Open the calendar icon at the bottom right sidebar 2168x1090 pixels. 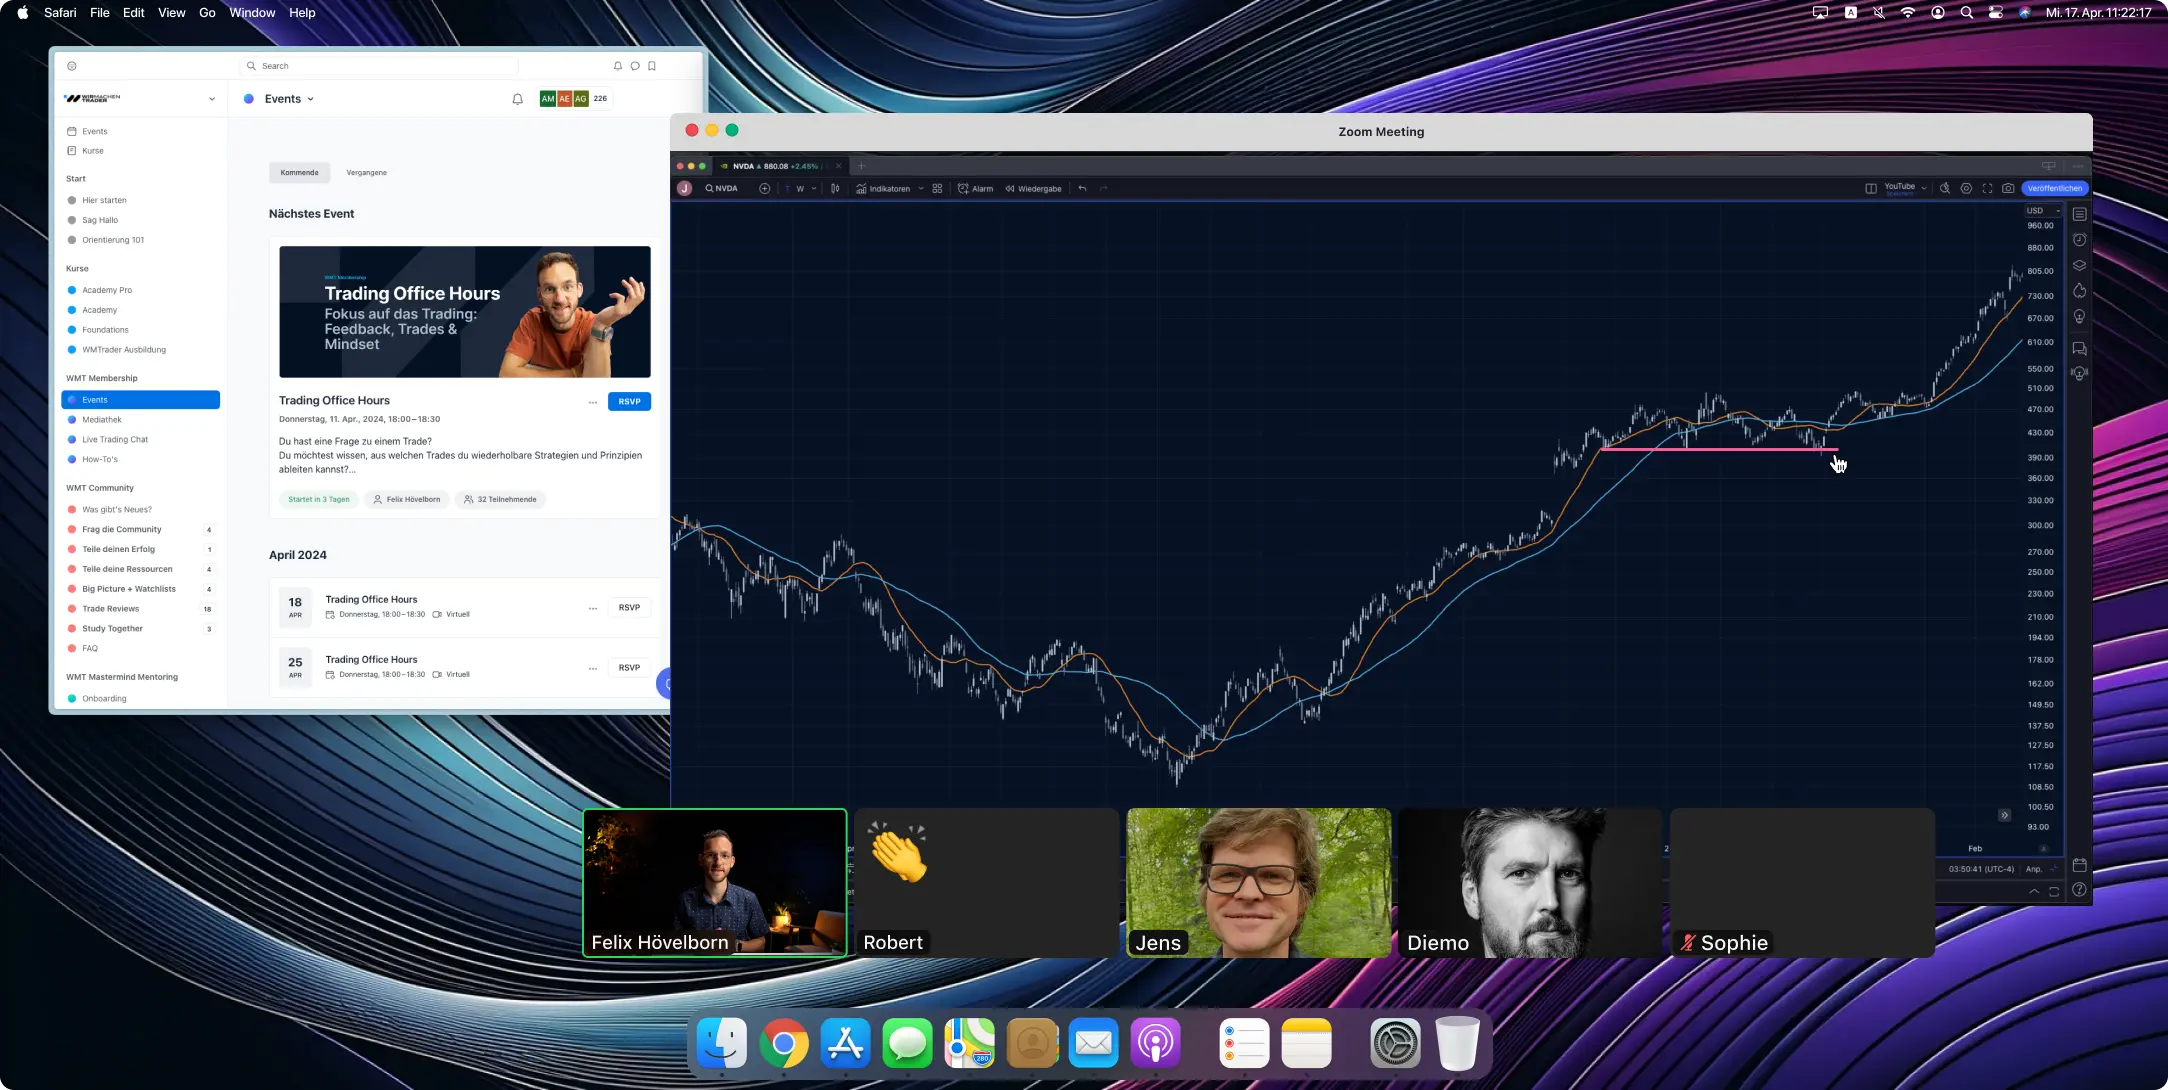pos(2080,865)
